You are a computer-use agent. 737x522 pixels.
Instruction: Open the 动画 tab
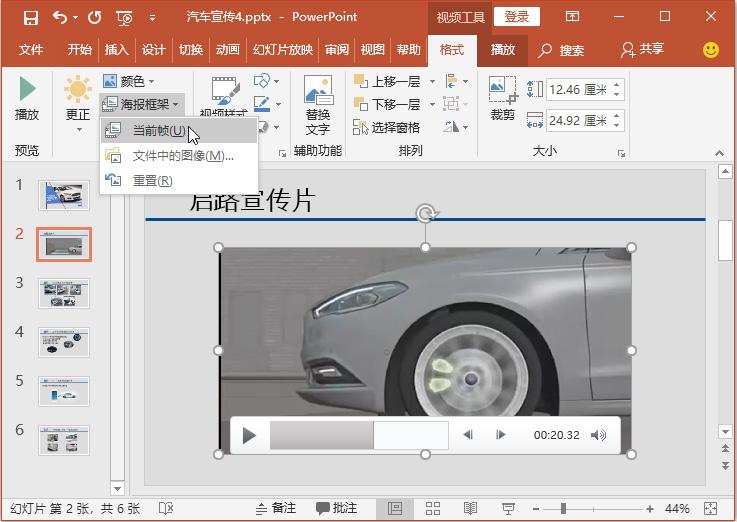[x=228, y=49]
